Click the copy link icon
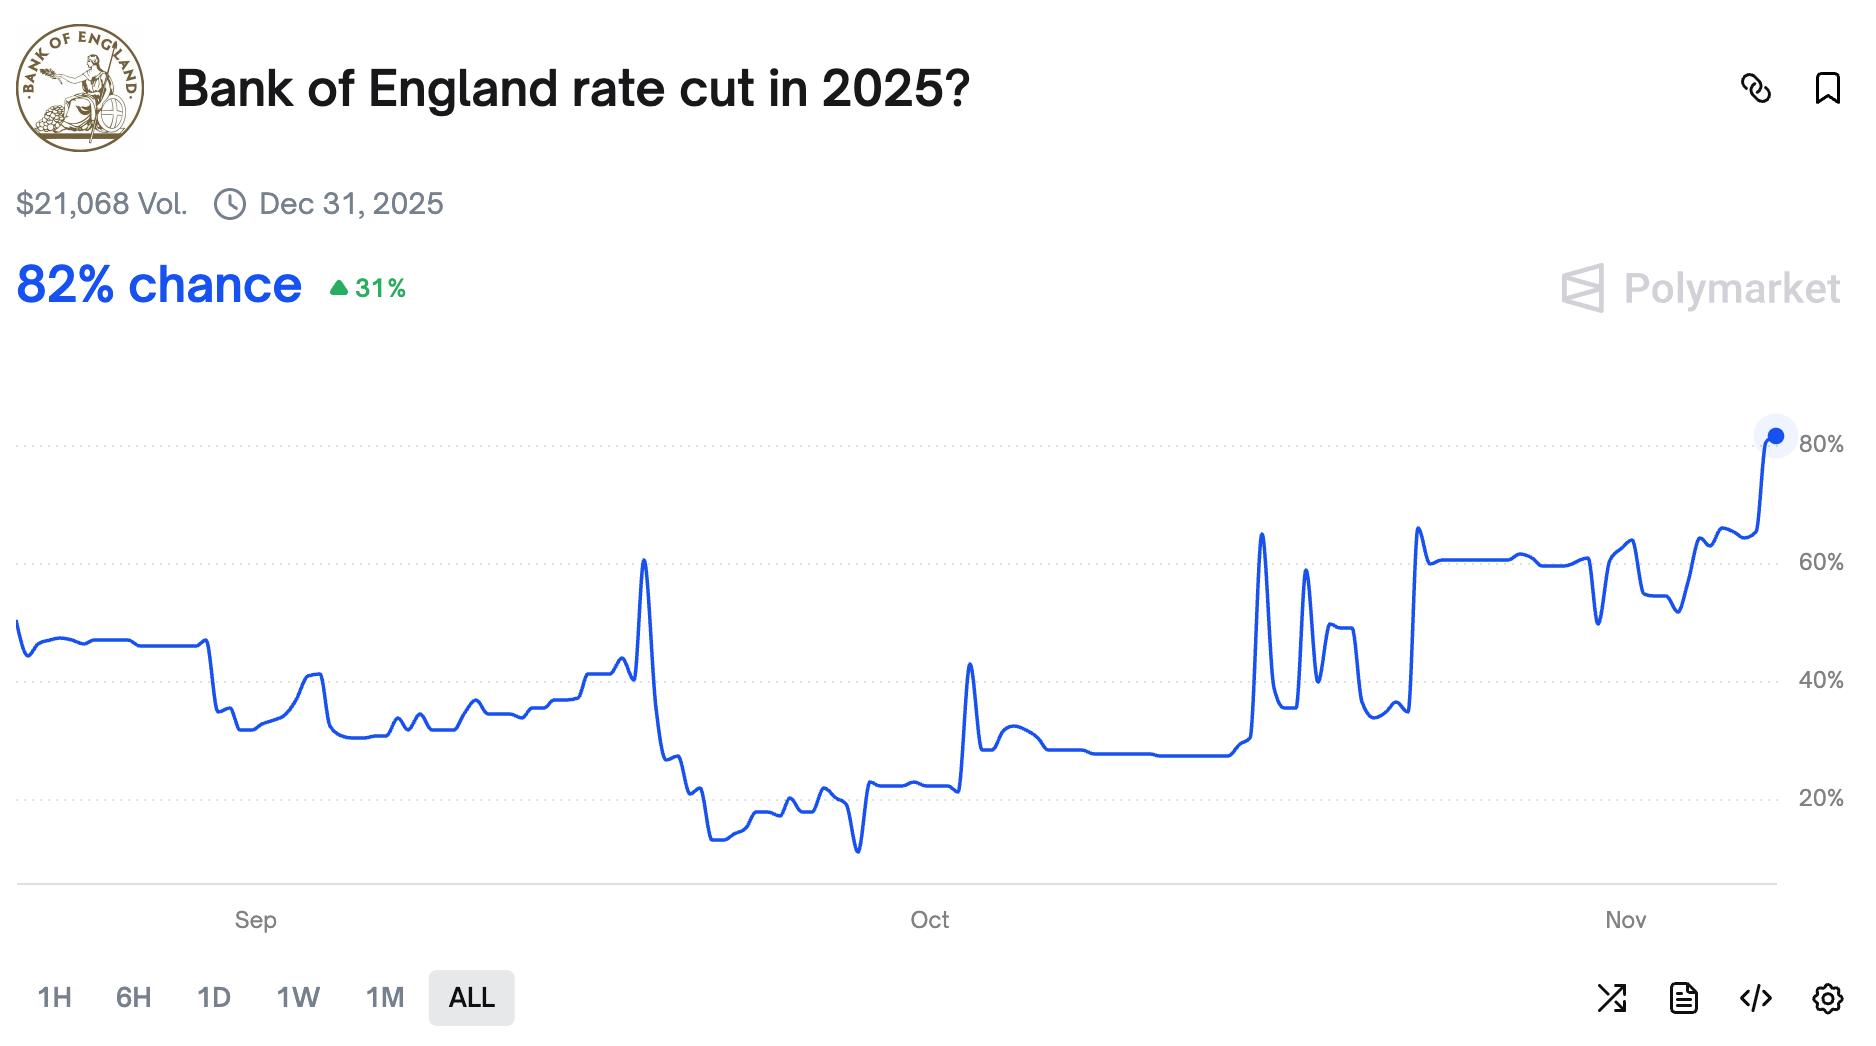This screenshot has width=1876, height=1046. point(1756,88)
